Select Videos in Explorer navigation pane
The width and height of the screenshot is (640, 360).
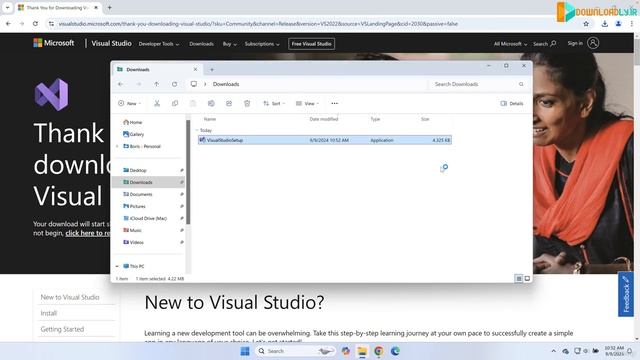click(133, 242)
